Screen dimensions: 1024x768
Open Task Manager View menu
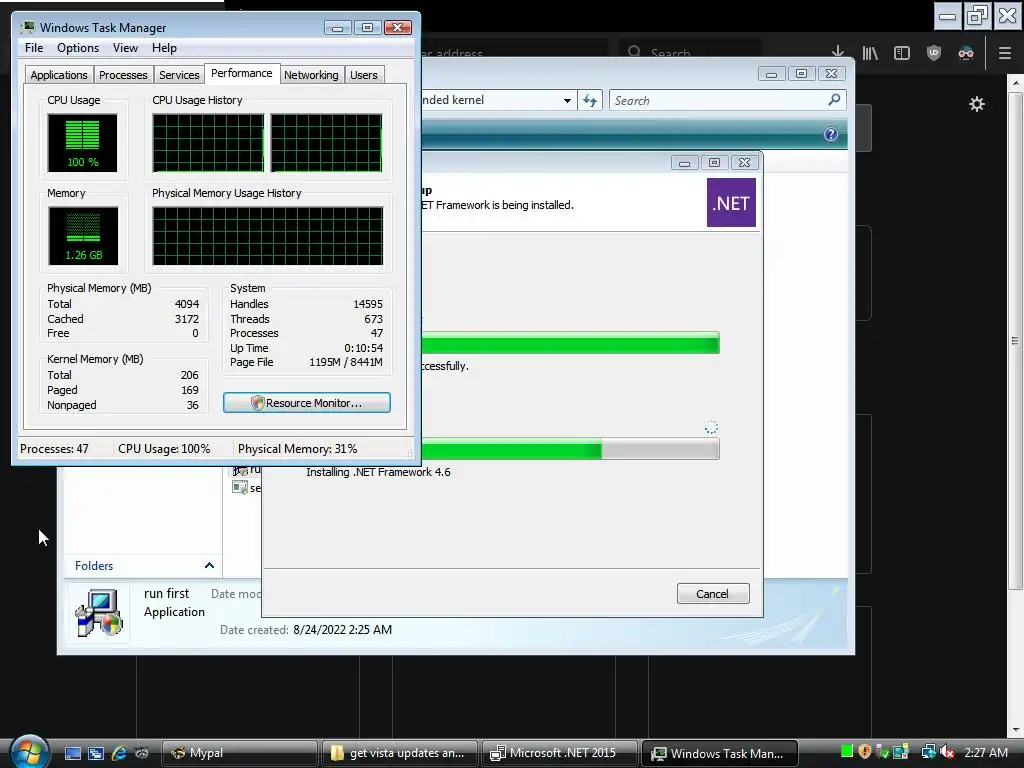click(x=125, y=48)
